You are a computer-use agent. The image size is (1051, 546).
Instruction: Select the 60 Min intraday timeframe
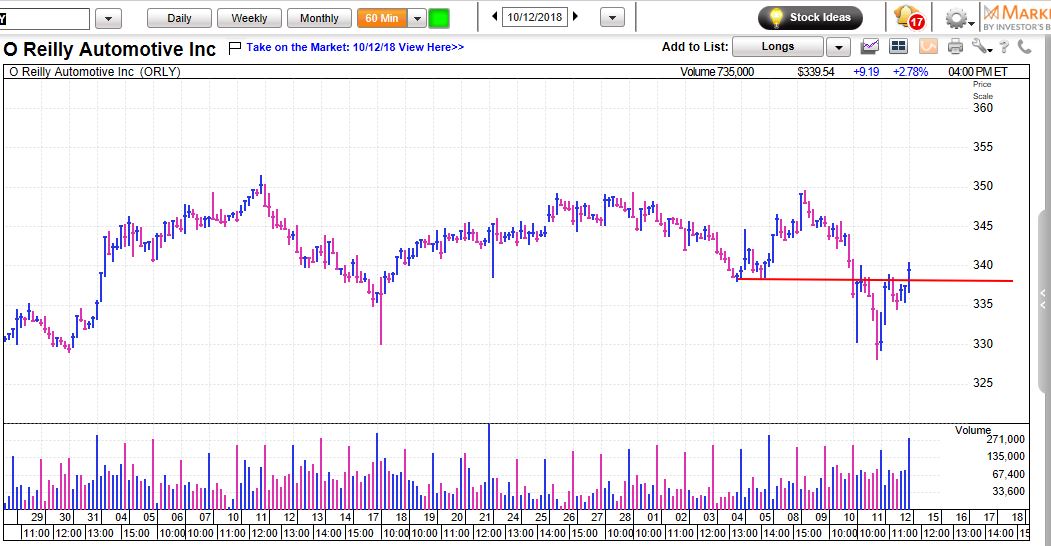tap(381, 18)
